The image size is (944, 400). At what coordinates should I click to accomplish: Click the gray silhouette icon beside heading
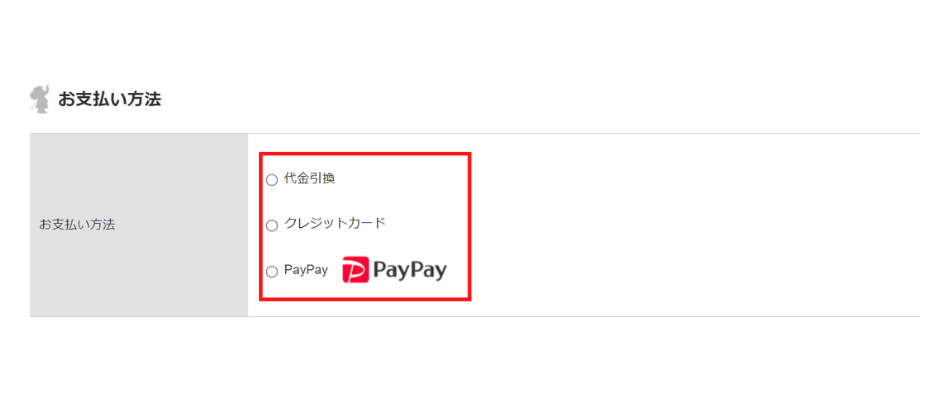pyautogui.click(x=39, y=99)
